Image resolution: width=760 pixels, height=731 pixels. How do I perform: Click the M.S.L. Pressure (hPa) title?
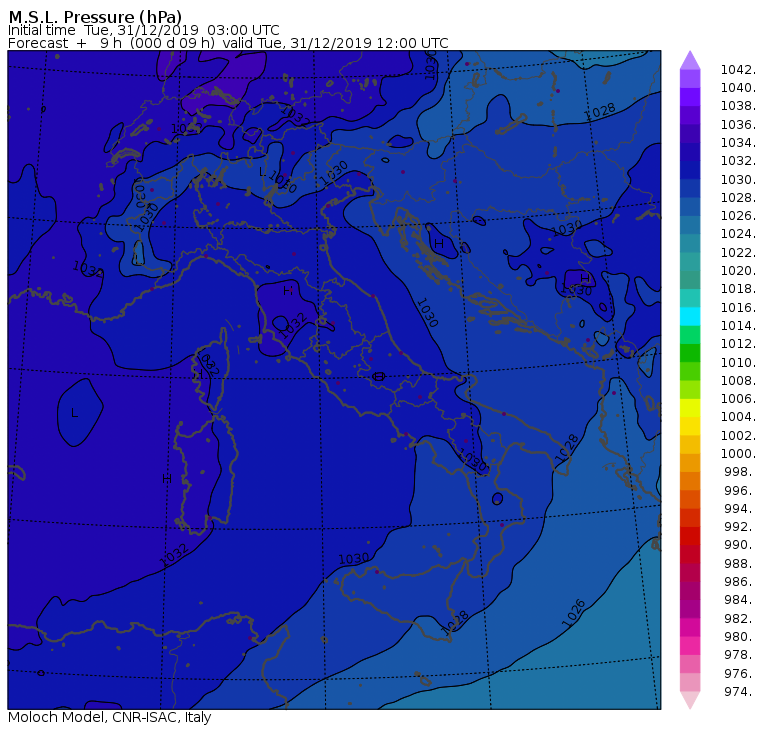click(95, 16)
